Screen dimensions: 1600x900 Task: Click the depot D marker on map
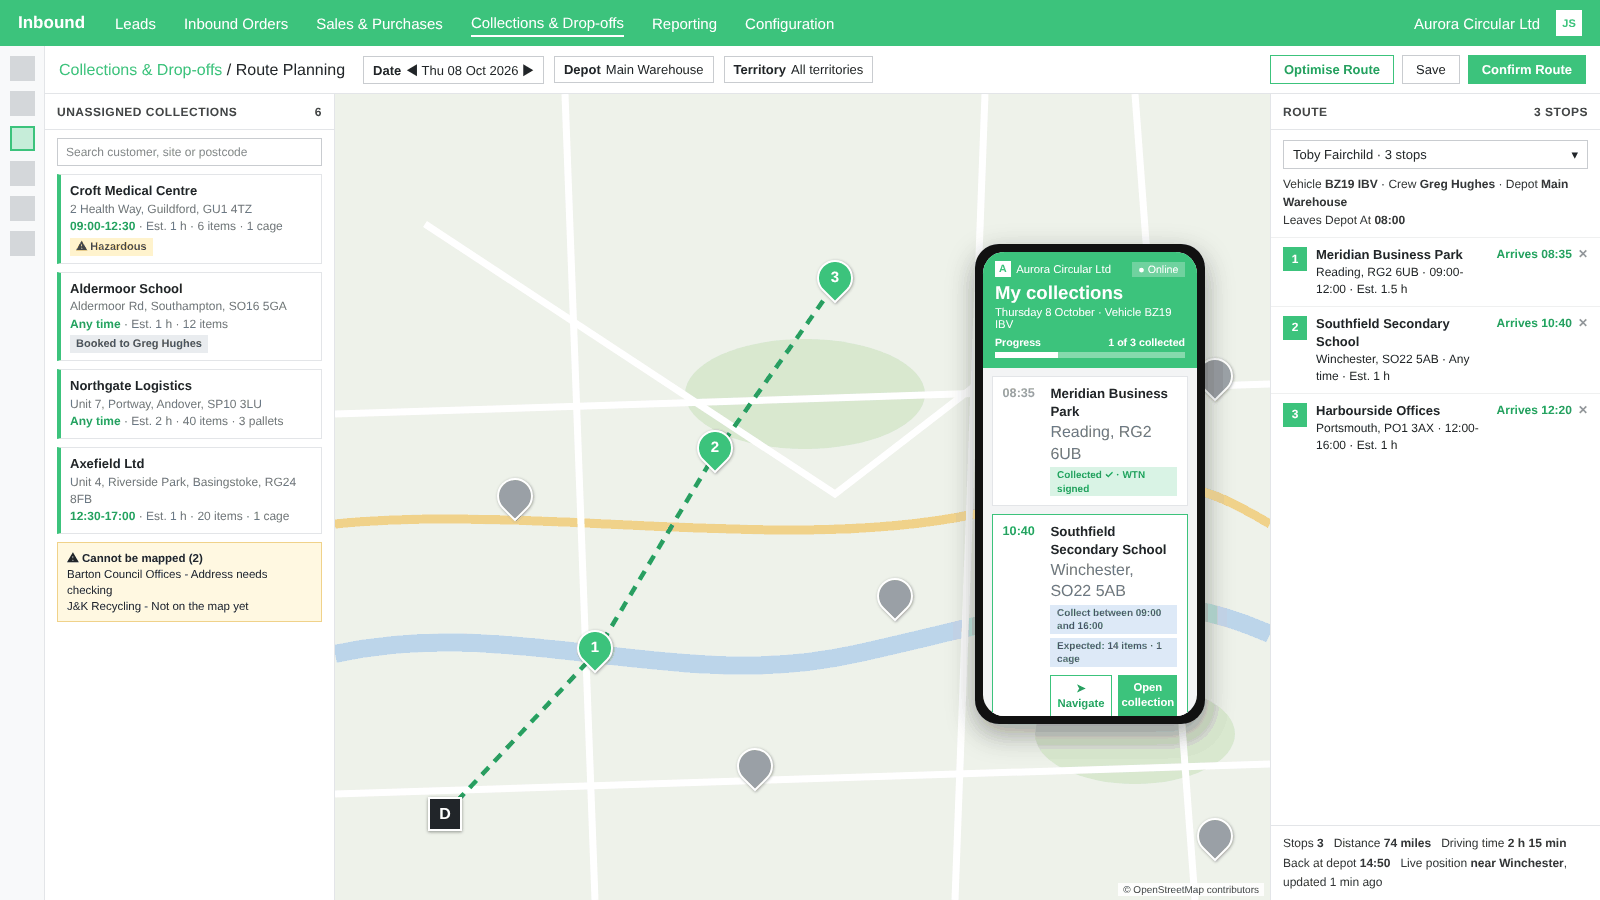(445, 814)
